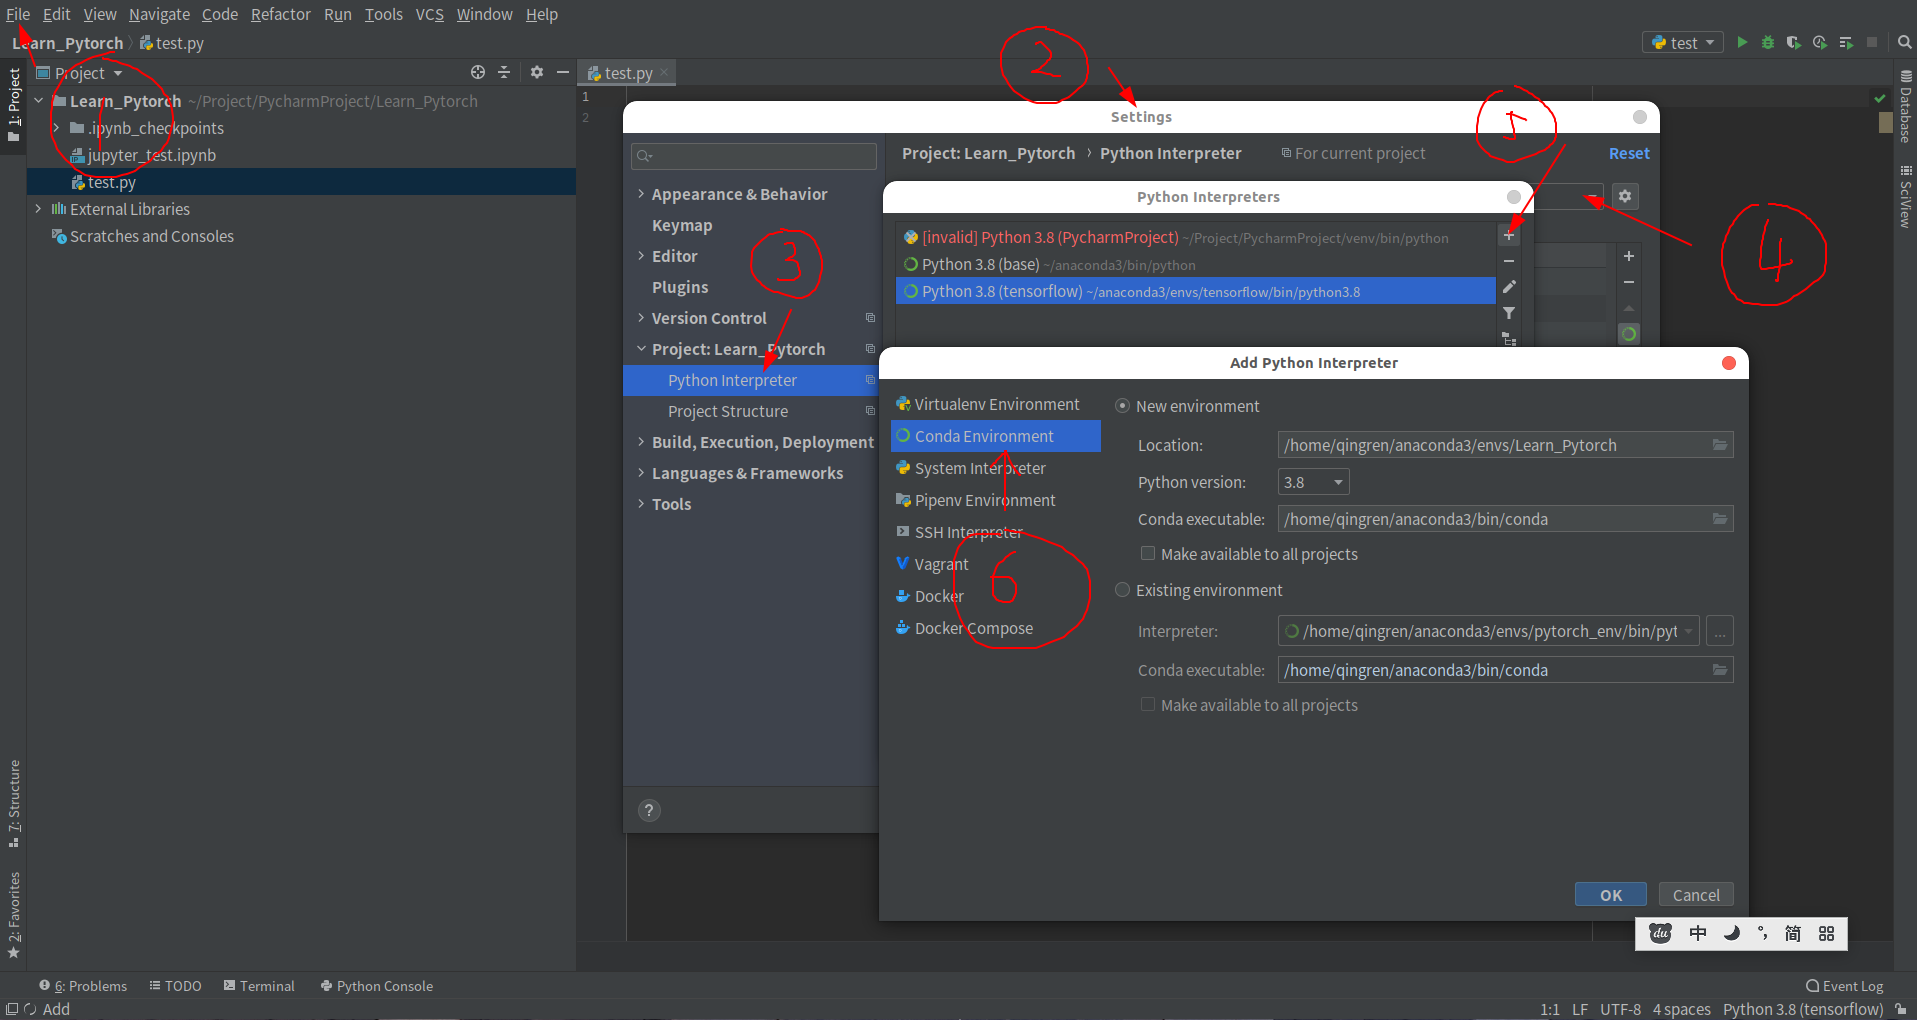Expand the .ipynb_checkpoints folder

56,128
